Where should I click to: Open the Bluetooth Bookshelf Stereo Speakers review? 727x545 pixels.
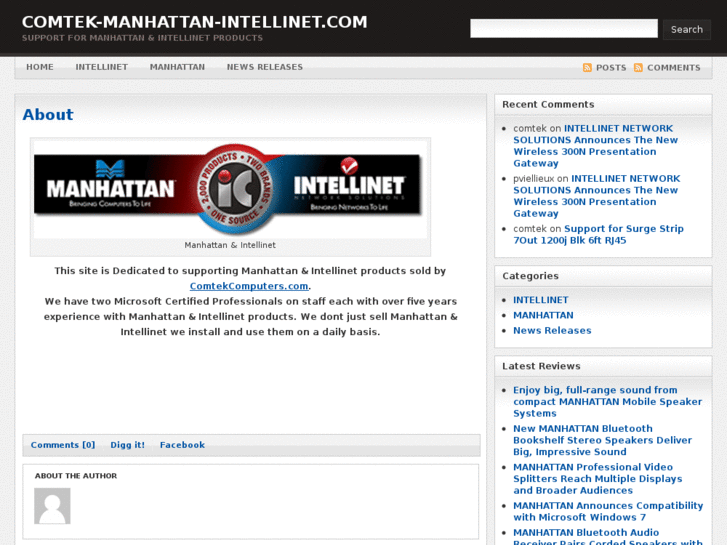click(602, 440)
